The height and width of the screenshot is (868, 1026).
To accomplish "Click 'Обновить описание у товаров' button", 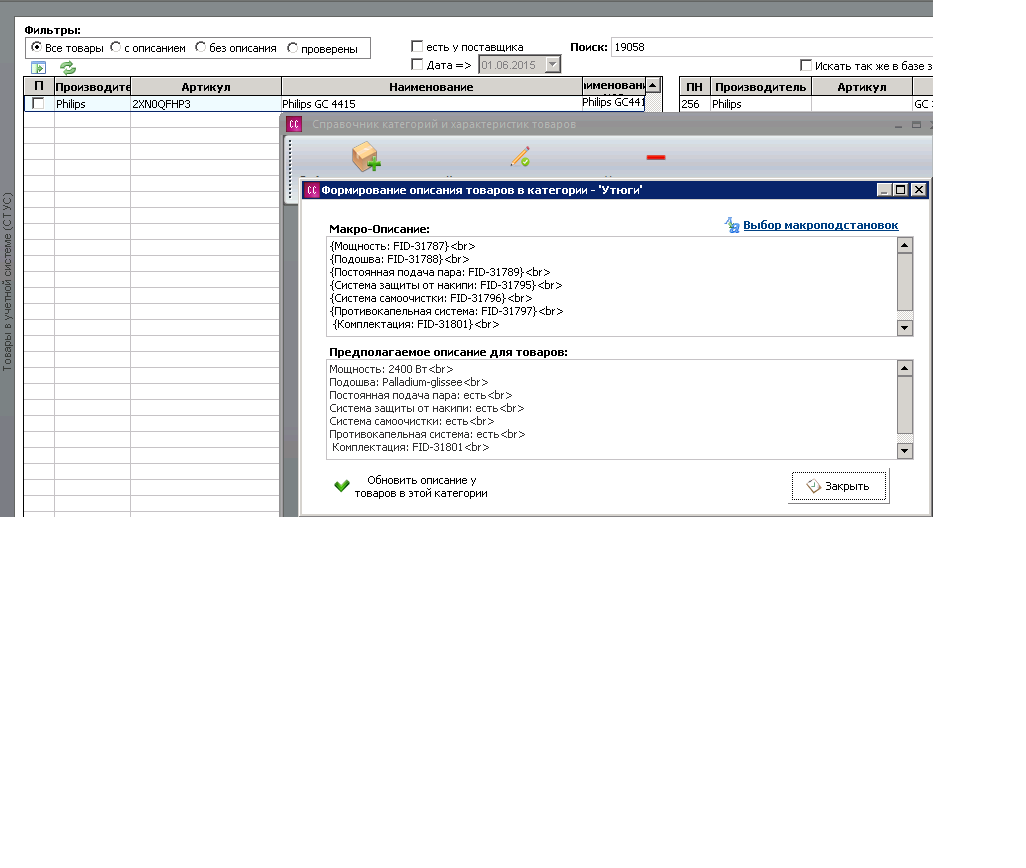I will (412, 486).
